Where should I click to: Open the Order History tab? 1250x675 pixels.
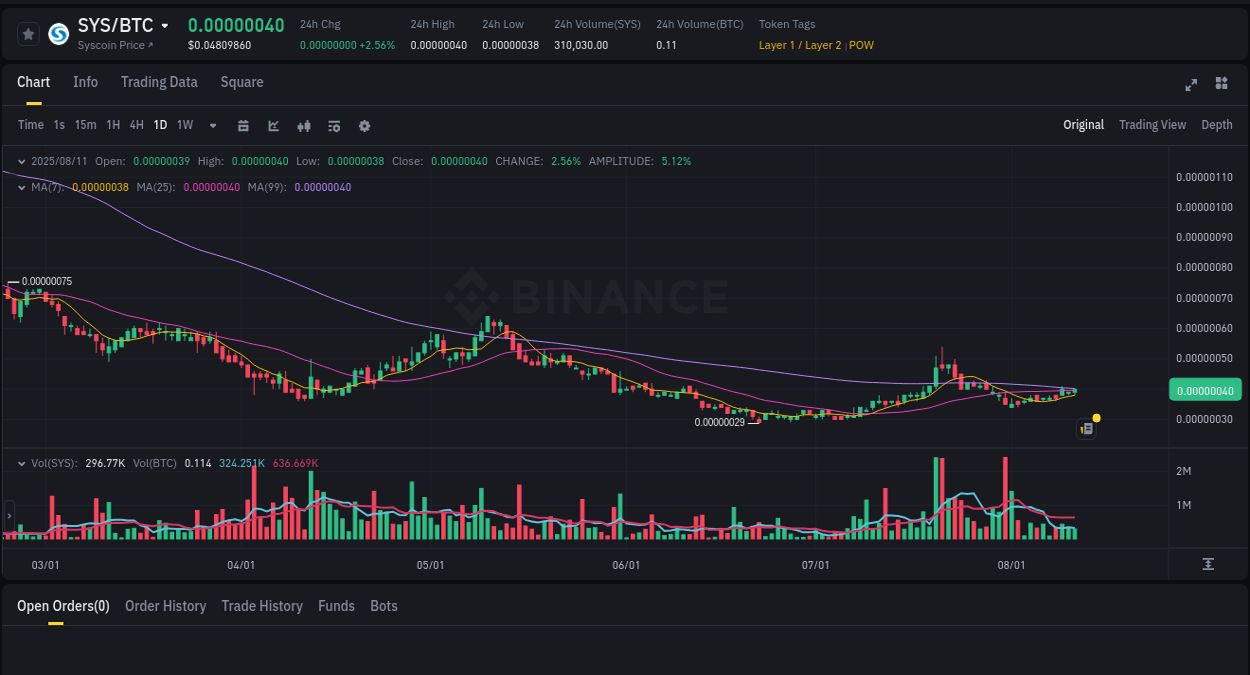[x=165, y=606]
